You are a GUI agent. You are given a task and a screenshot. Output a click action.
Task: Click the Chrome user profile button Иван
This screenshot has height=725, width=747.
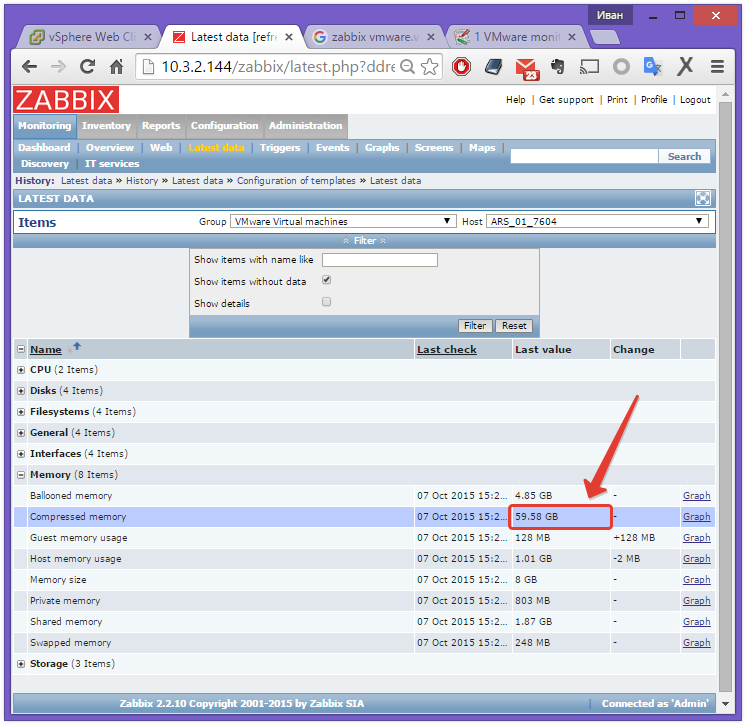point(609,15)
